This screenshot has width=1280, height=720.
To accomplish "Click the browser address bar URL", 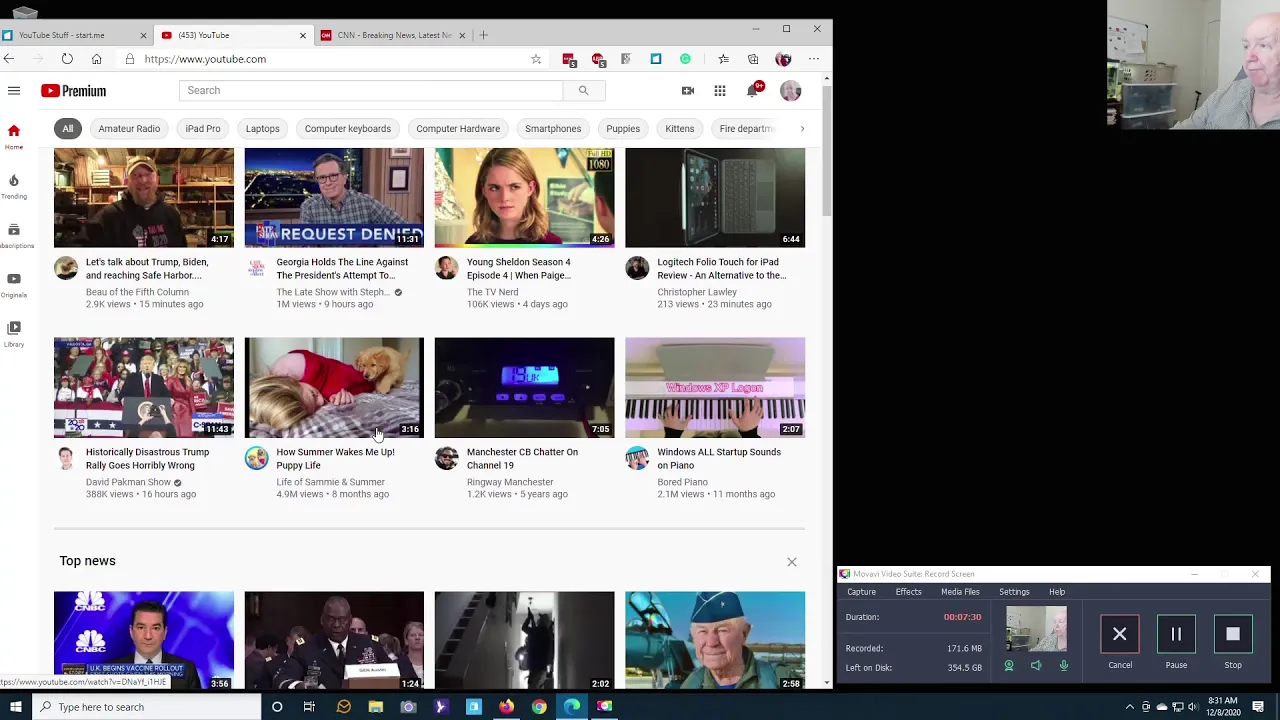I will 205,59.
